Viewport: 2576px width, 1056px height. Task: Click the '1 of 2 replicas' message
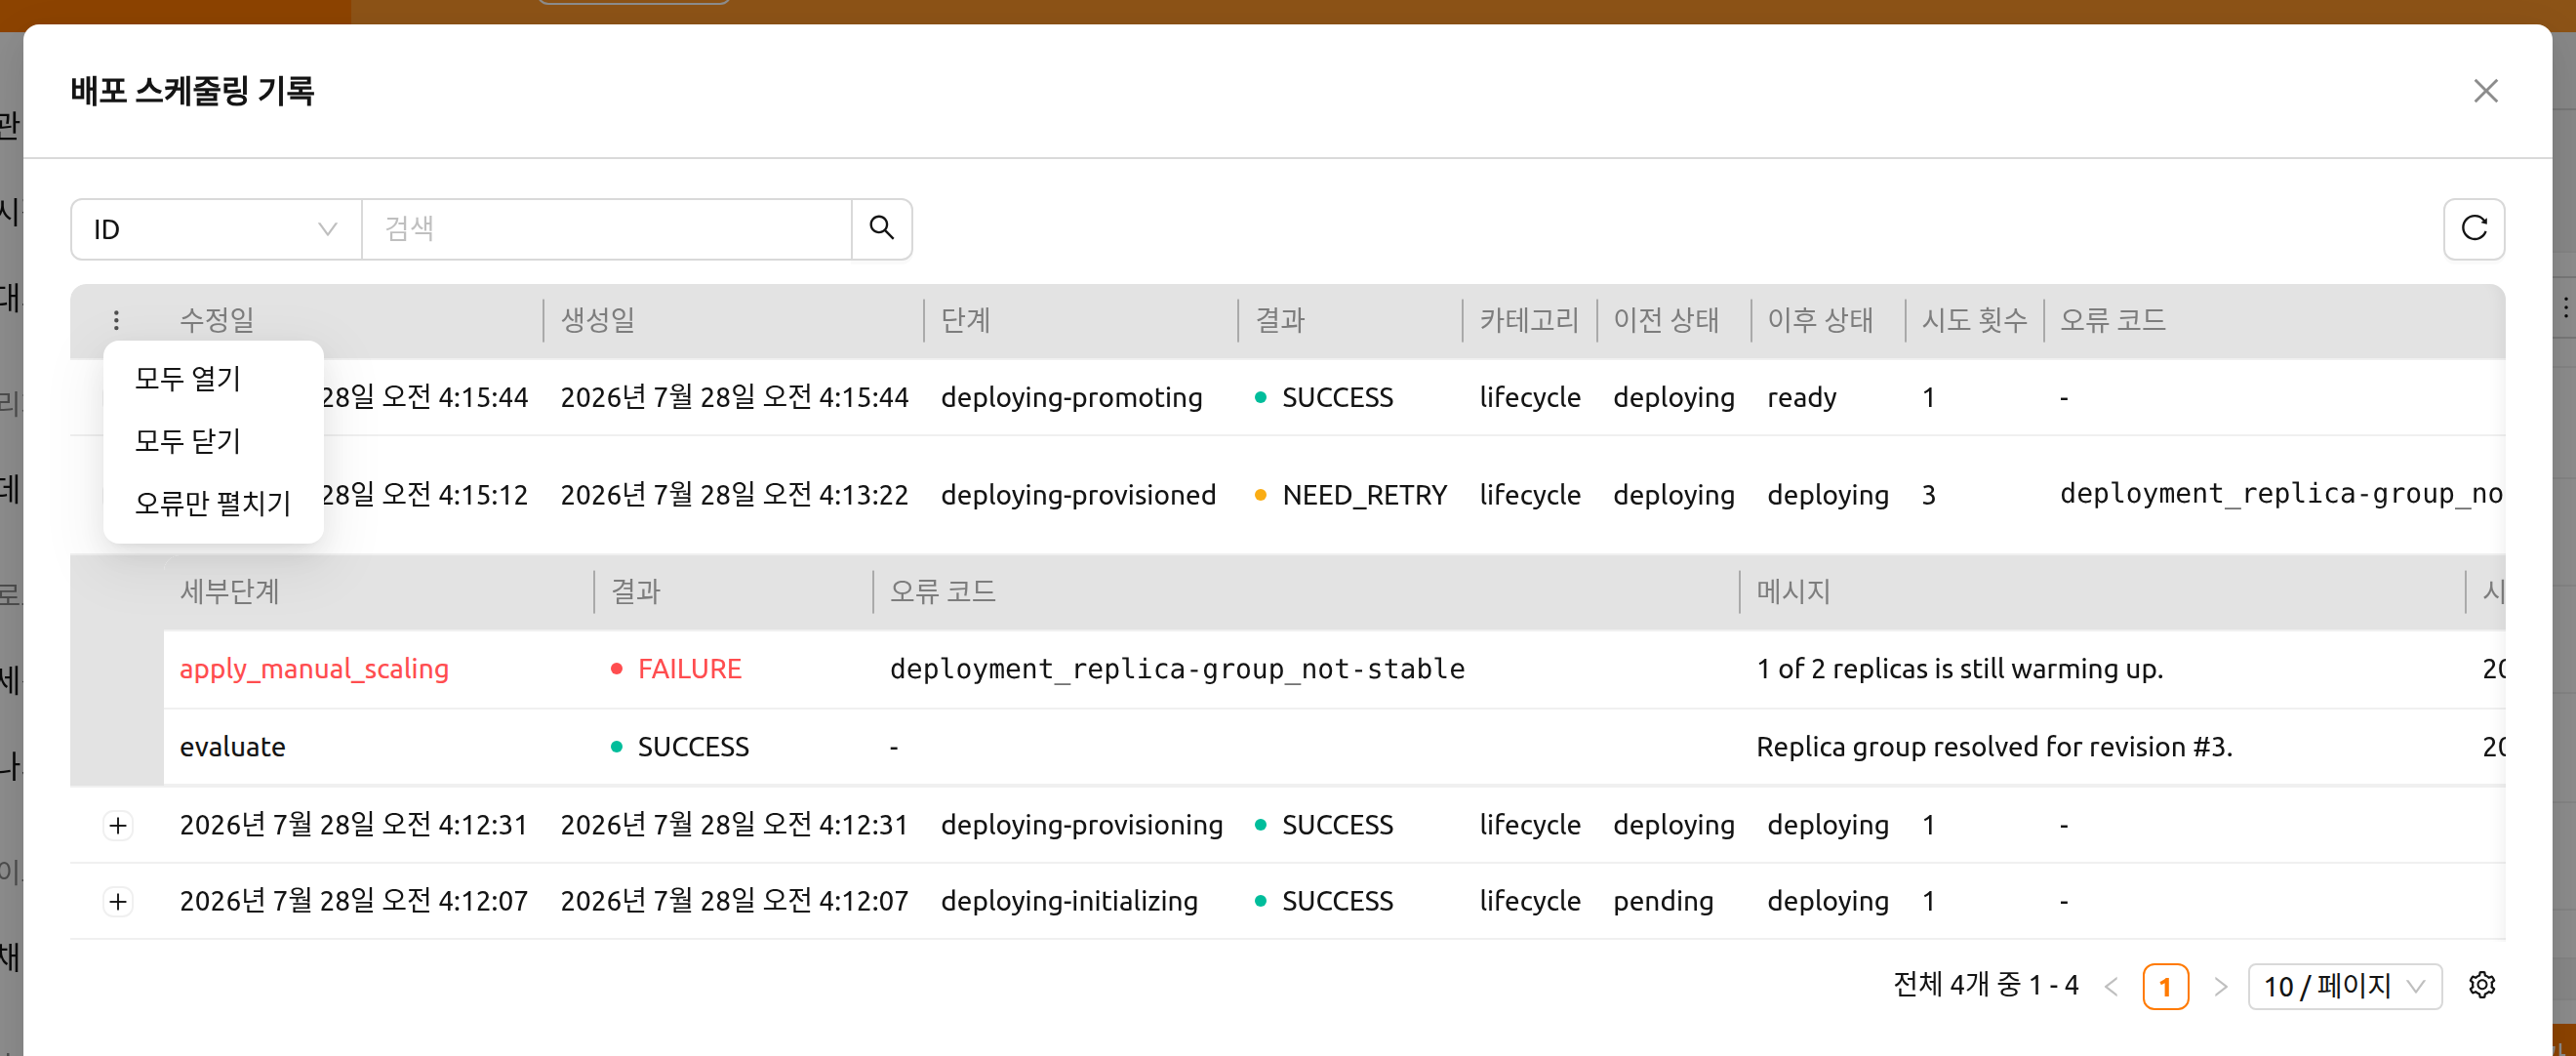[x=1959, y=669]
